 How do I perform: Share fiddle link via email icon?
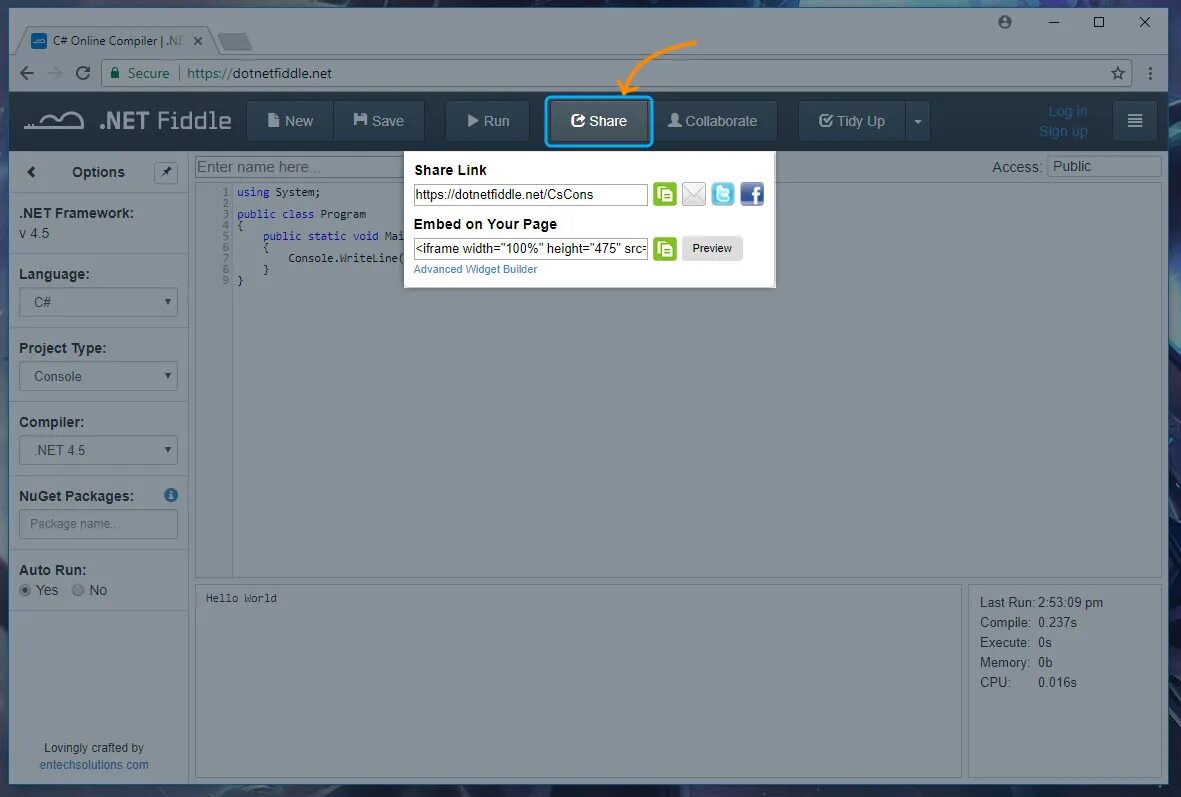(694, 194)
